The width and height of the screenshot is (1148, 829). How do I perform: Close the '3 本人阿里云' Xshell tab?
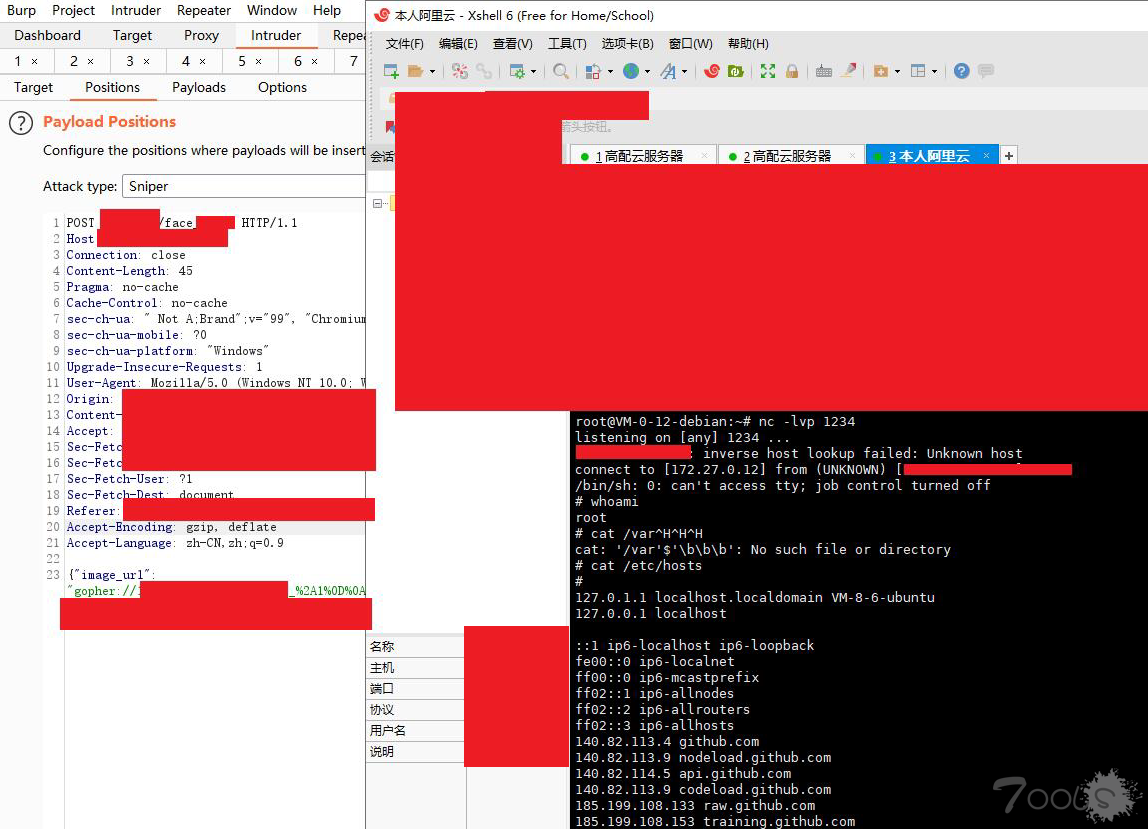click(986, 155)
